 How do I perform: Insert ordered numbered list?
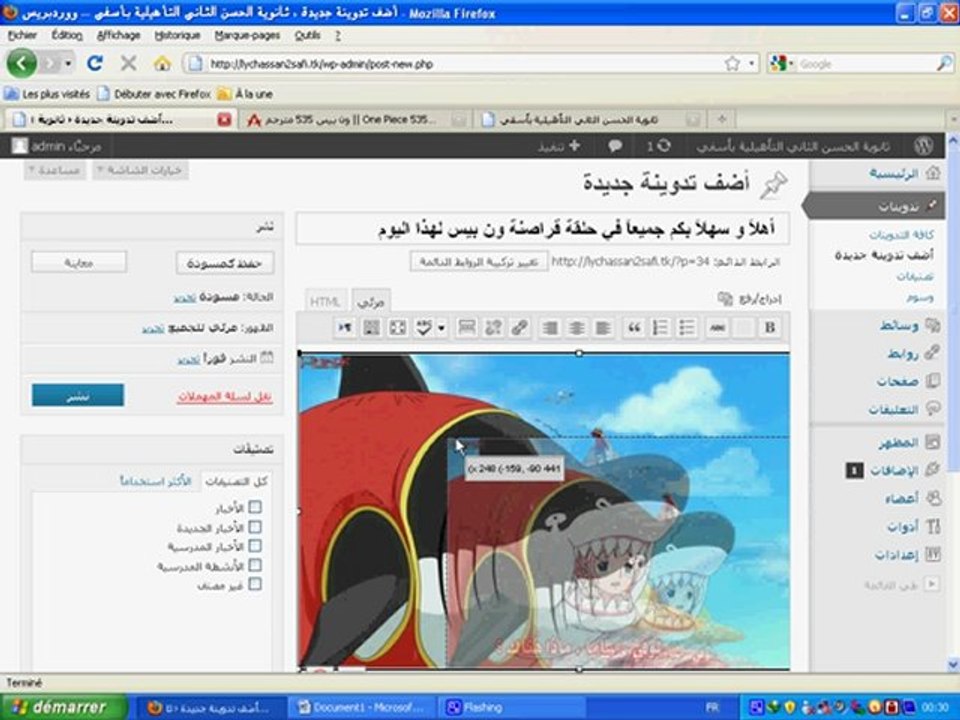coord(661,328)
